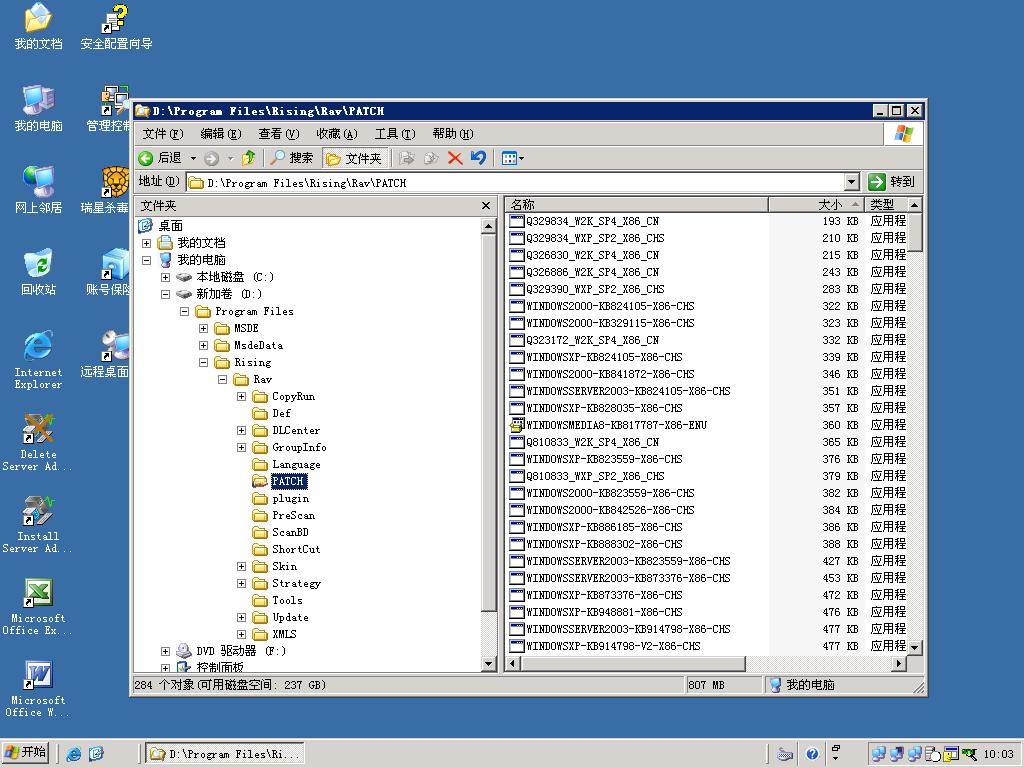Collapse the Rising folder tree node
Screen dimensions: 1024x768
(x=203, y=363)
